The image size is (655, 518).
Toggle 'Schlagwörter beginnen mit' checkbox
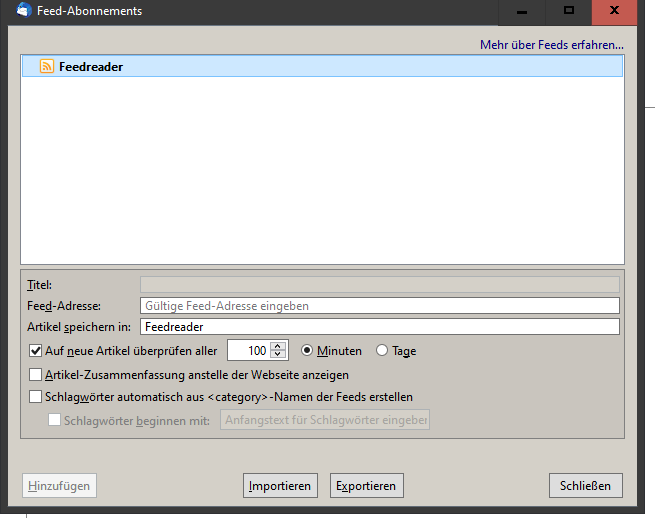[x=54, y=419]
